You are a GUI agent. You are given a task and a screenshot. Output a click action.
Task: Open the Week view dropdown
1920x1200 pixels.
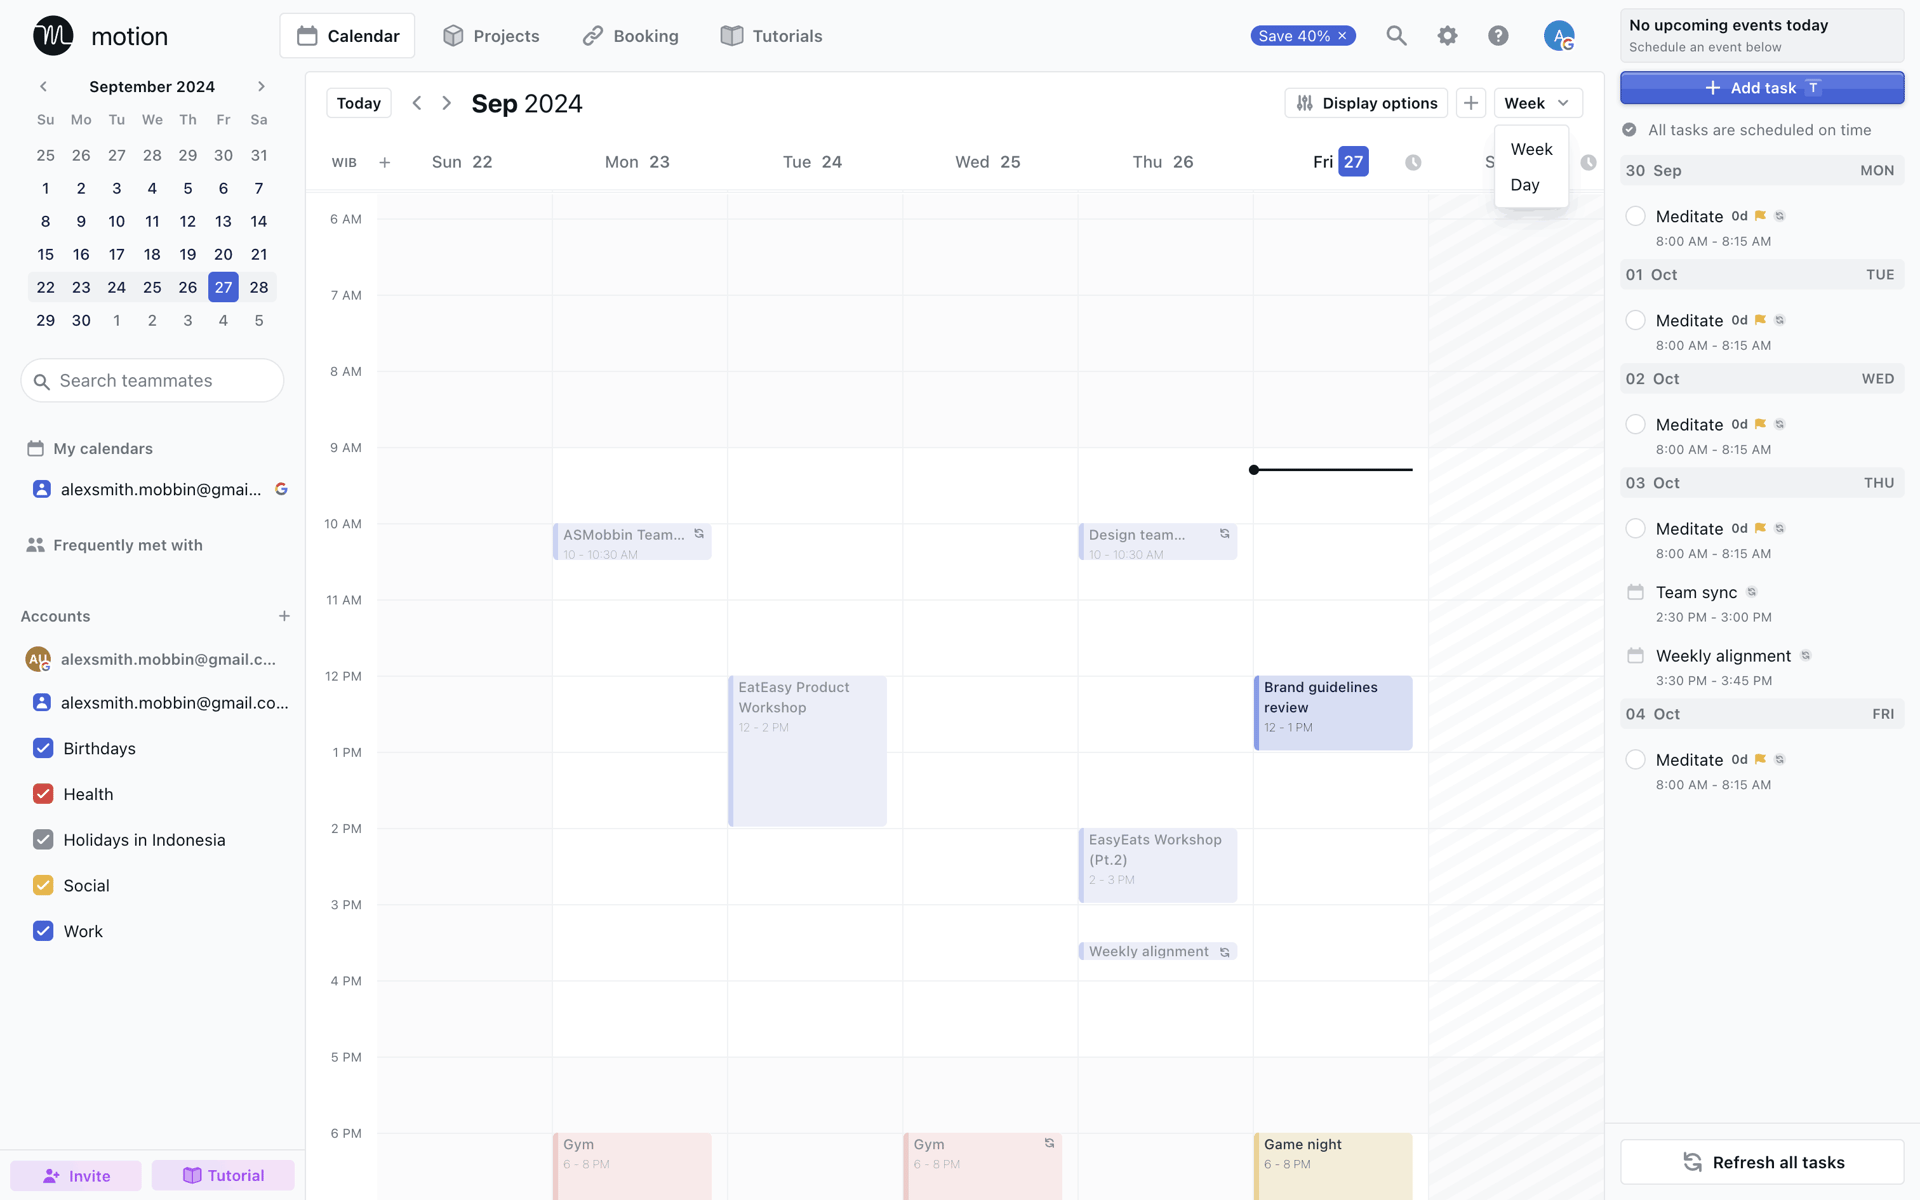[1538, 103]
